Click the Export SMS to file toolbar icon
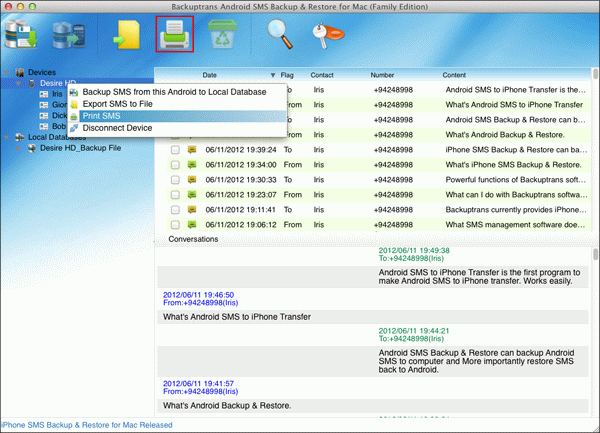 point(127,35)
